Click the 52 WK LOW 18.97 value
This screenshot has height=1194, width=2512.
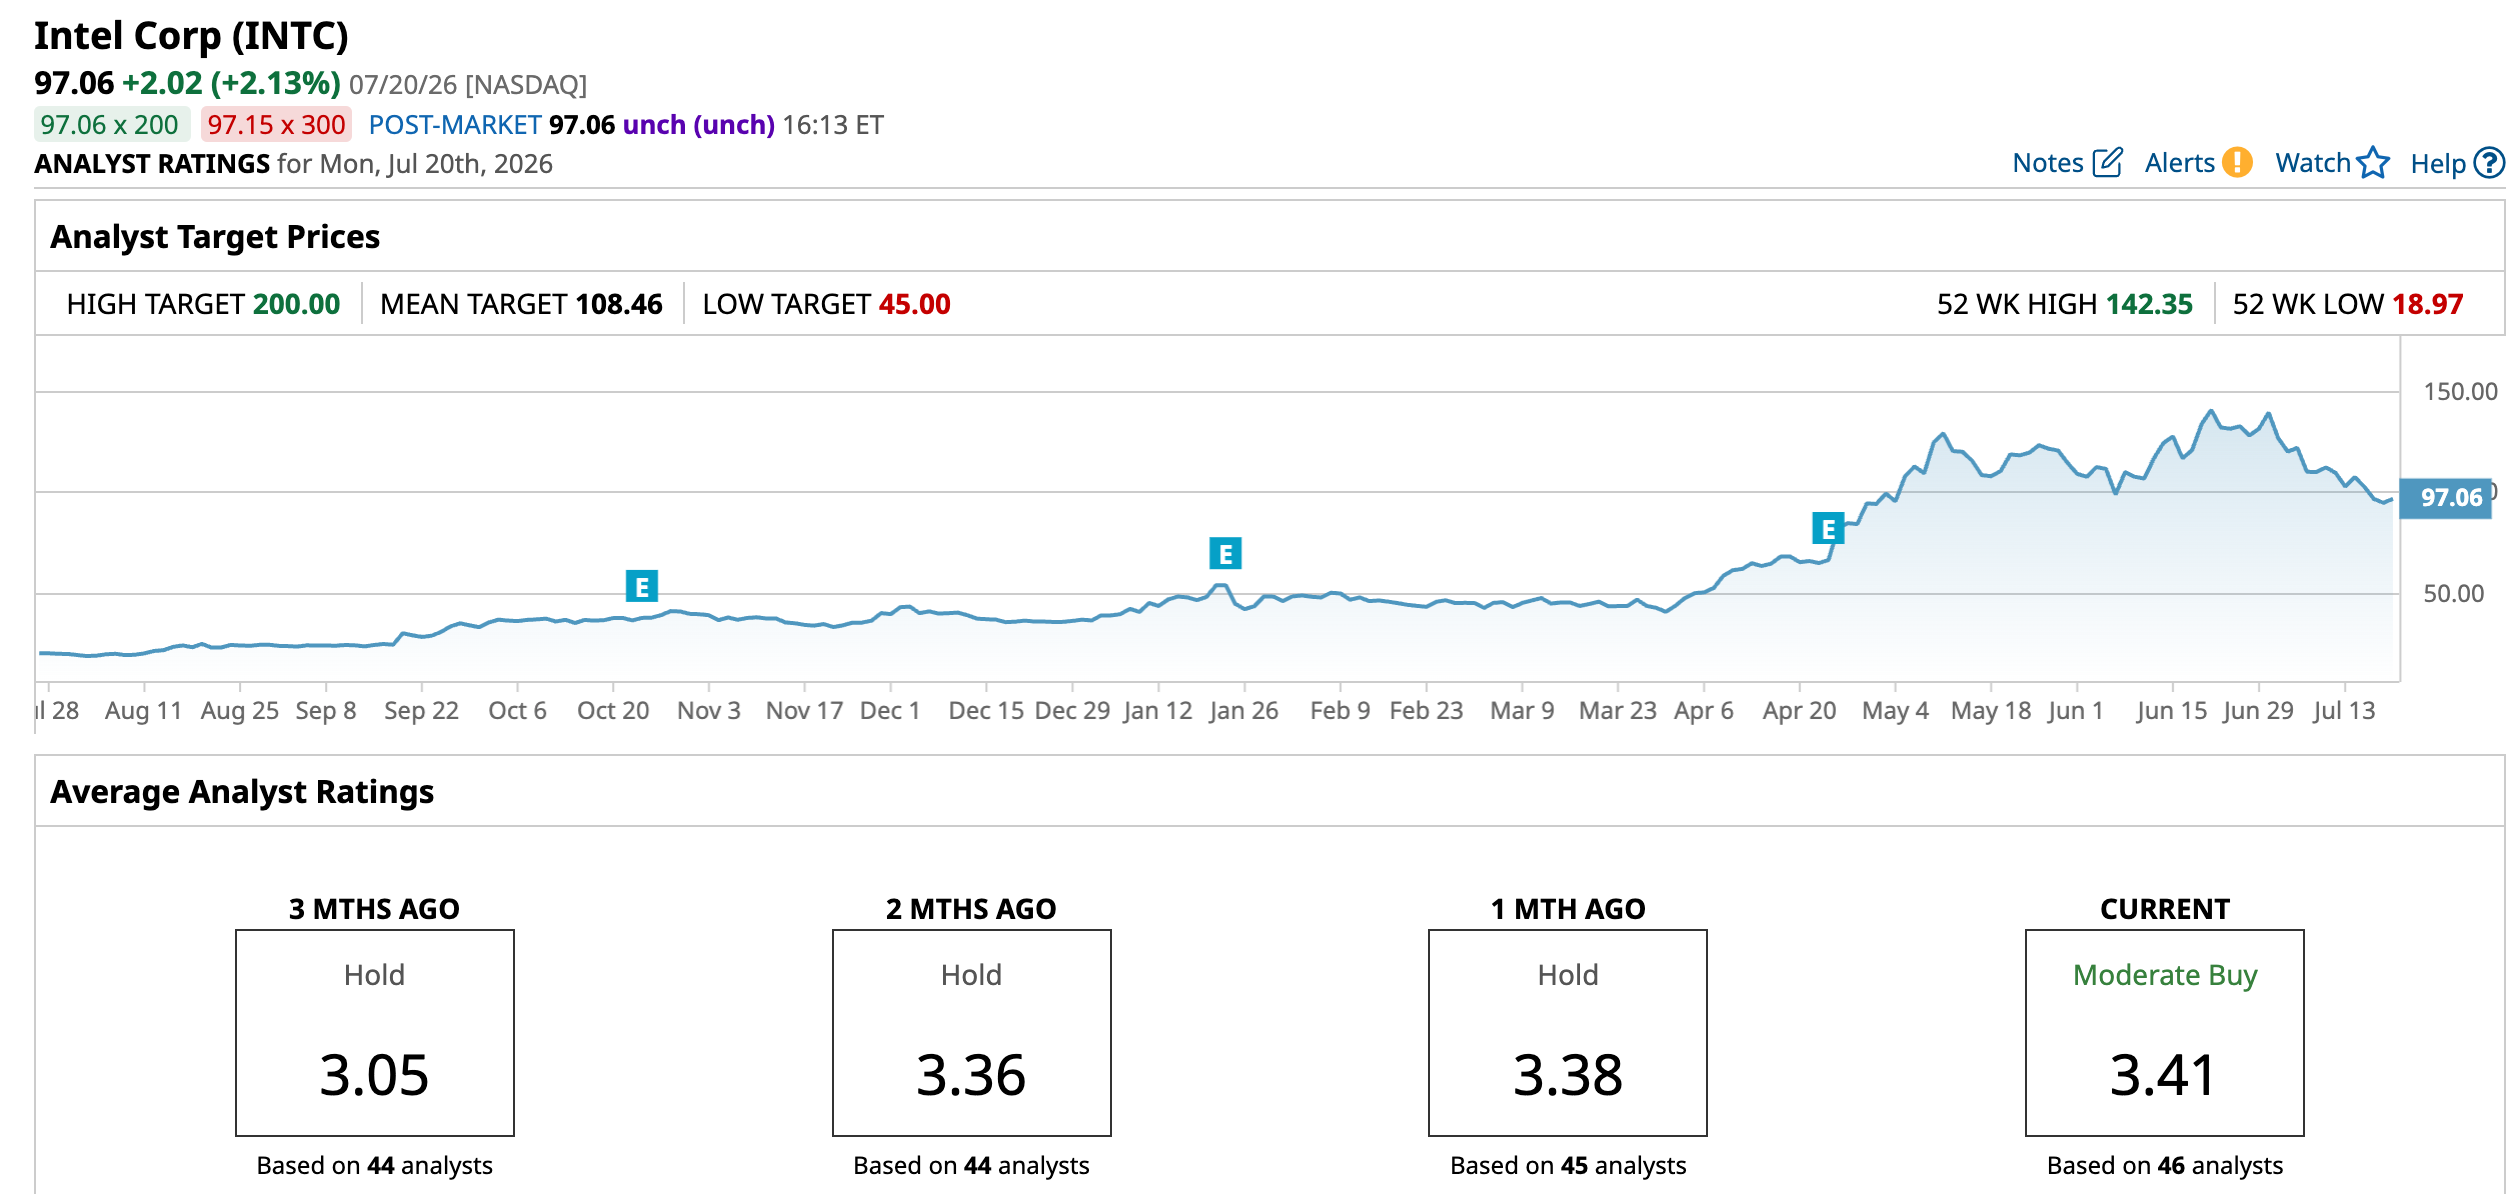coord(2427,304)
